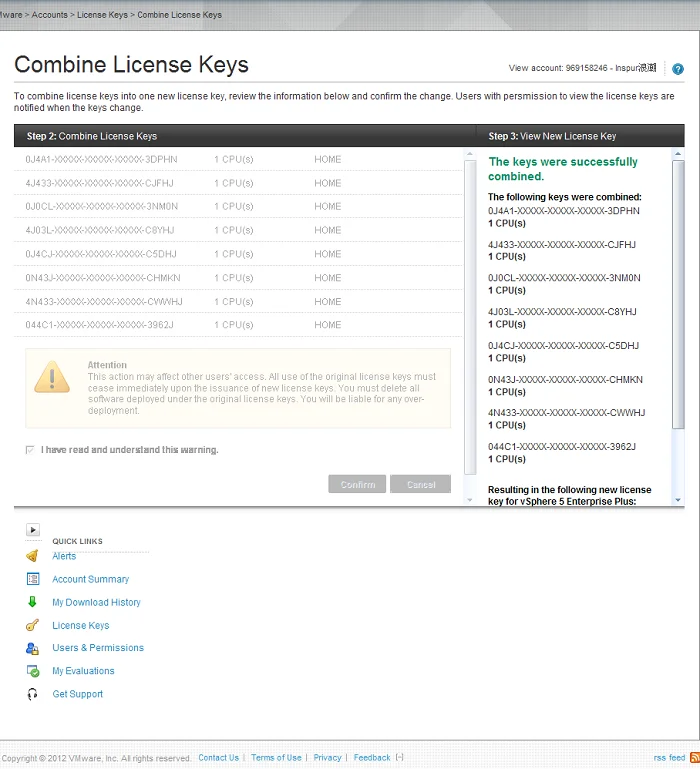Expand the Quick Links arrow button

[33, 530]
